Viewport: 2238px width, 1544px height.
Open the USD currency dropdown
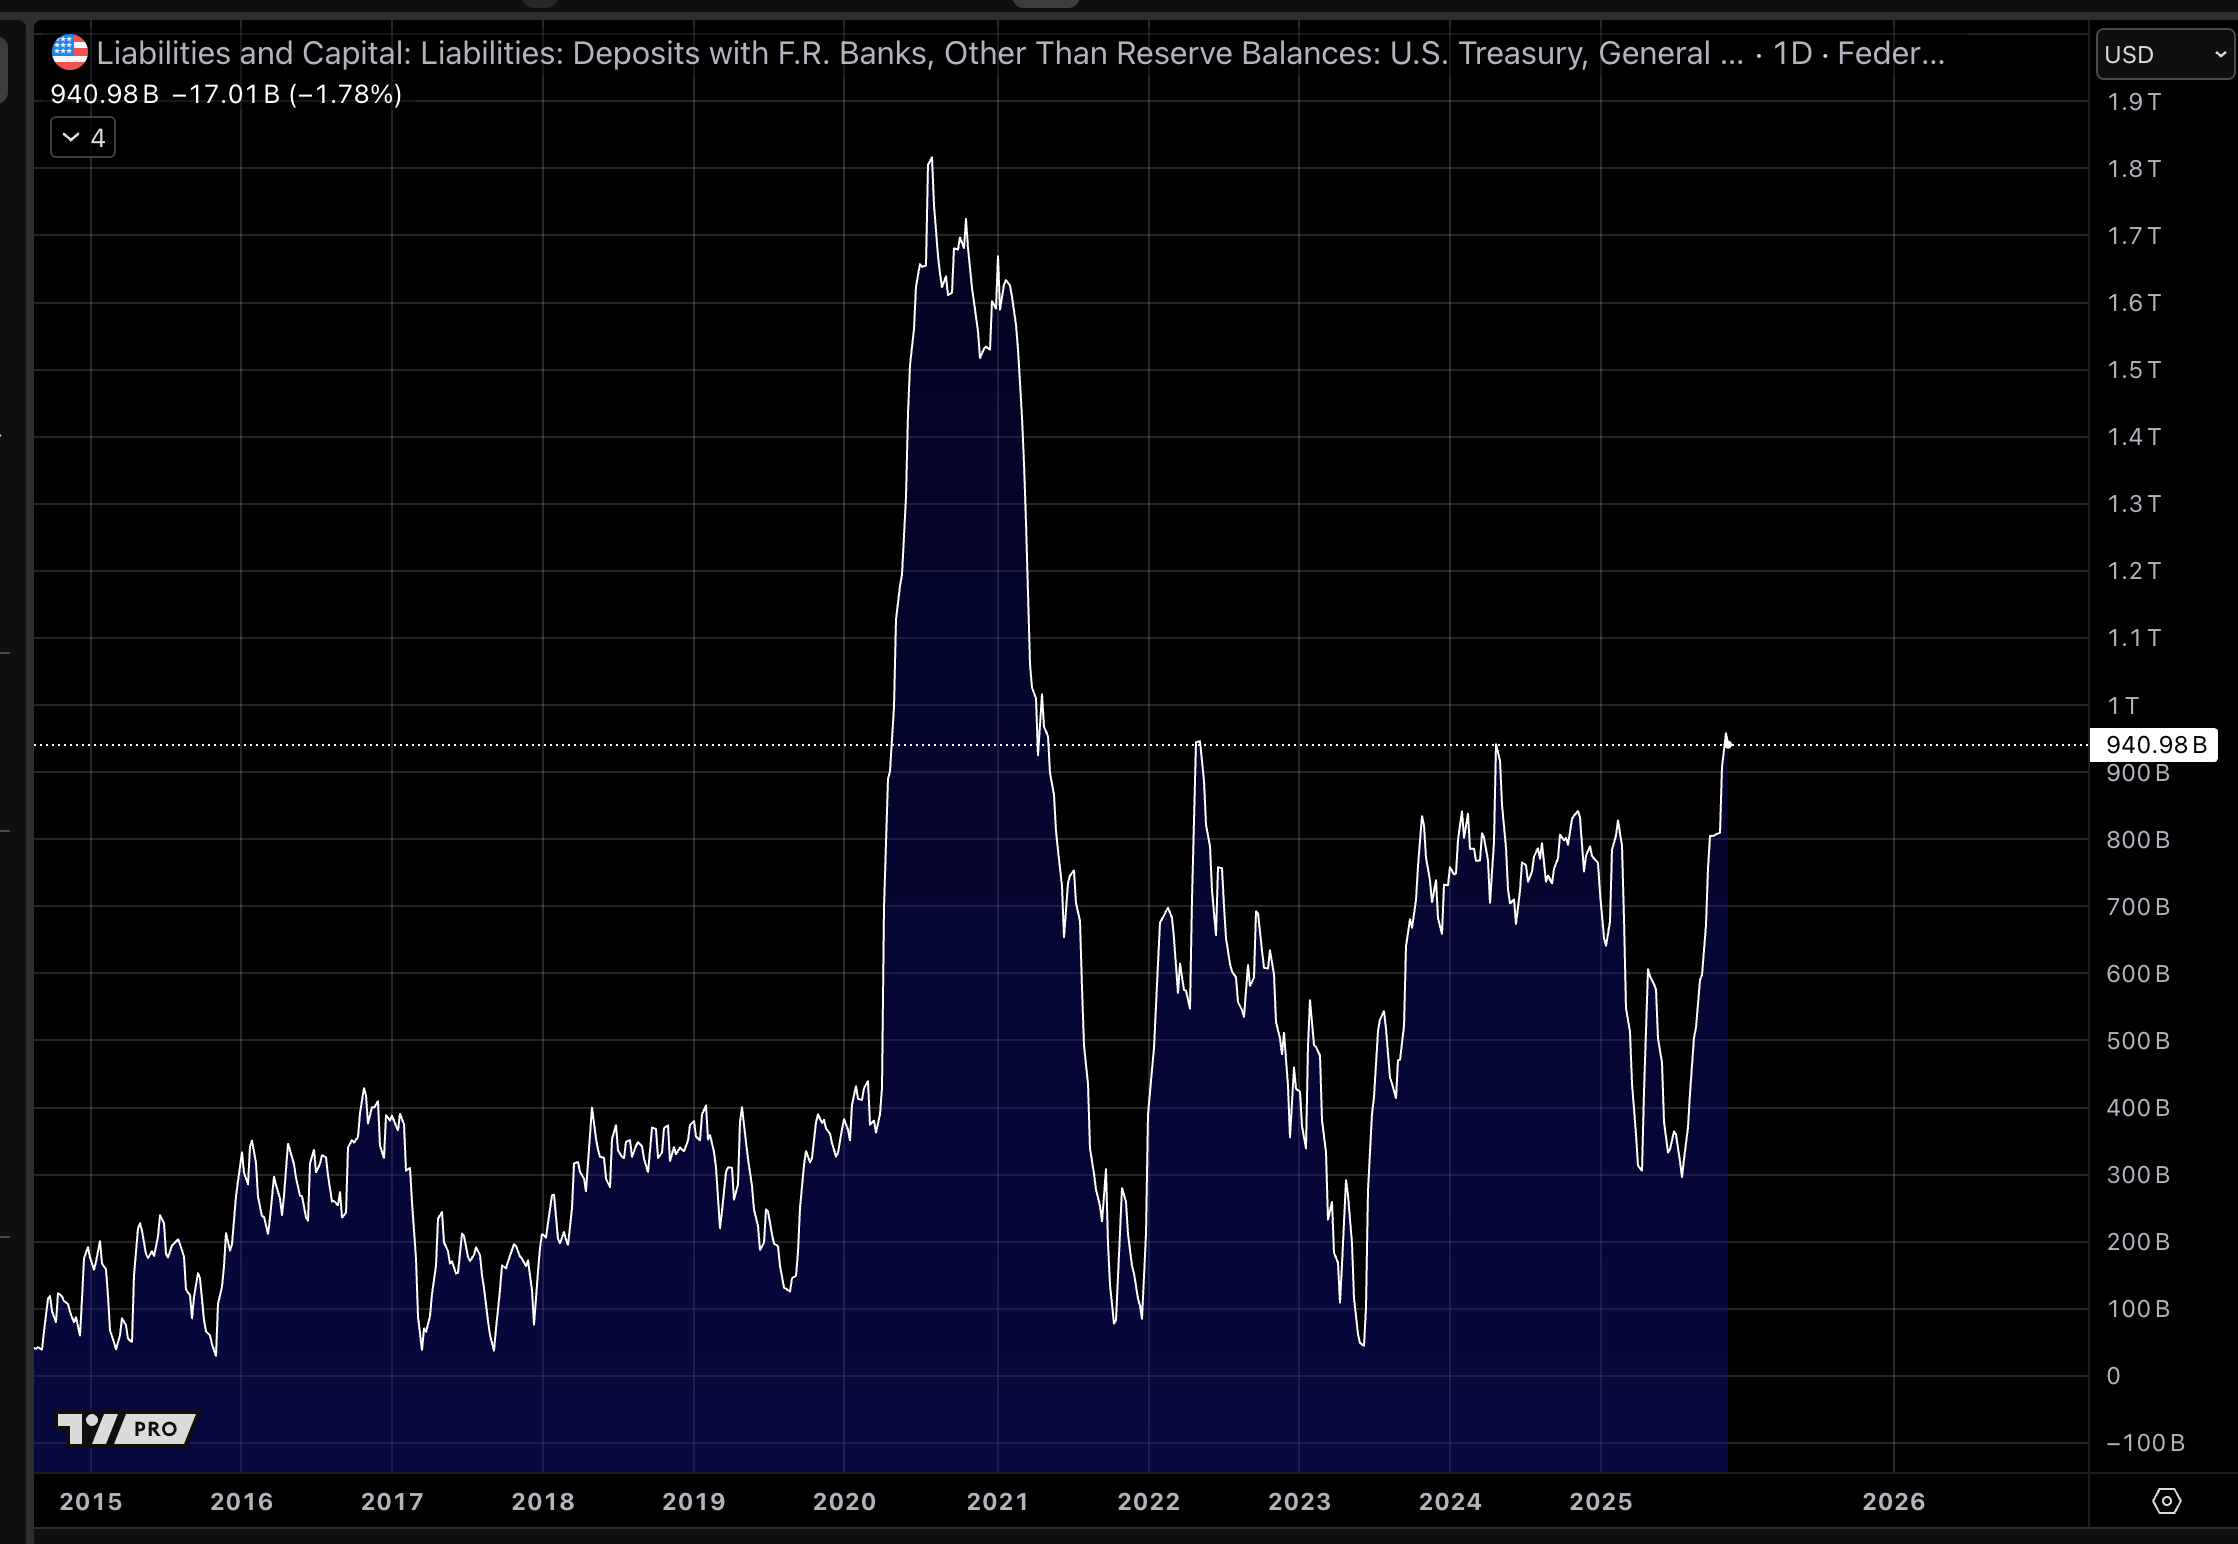click(2165, 54)
